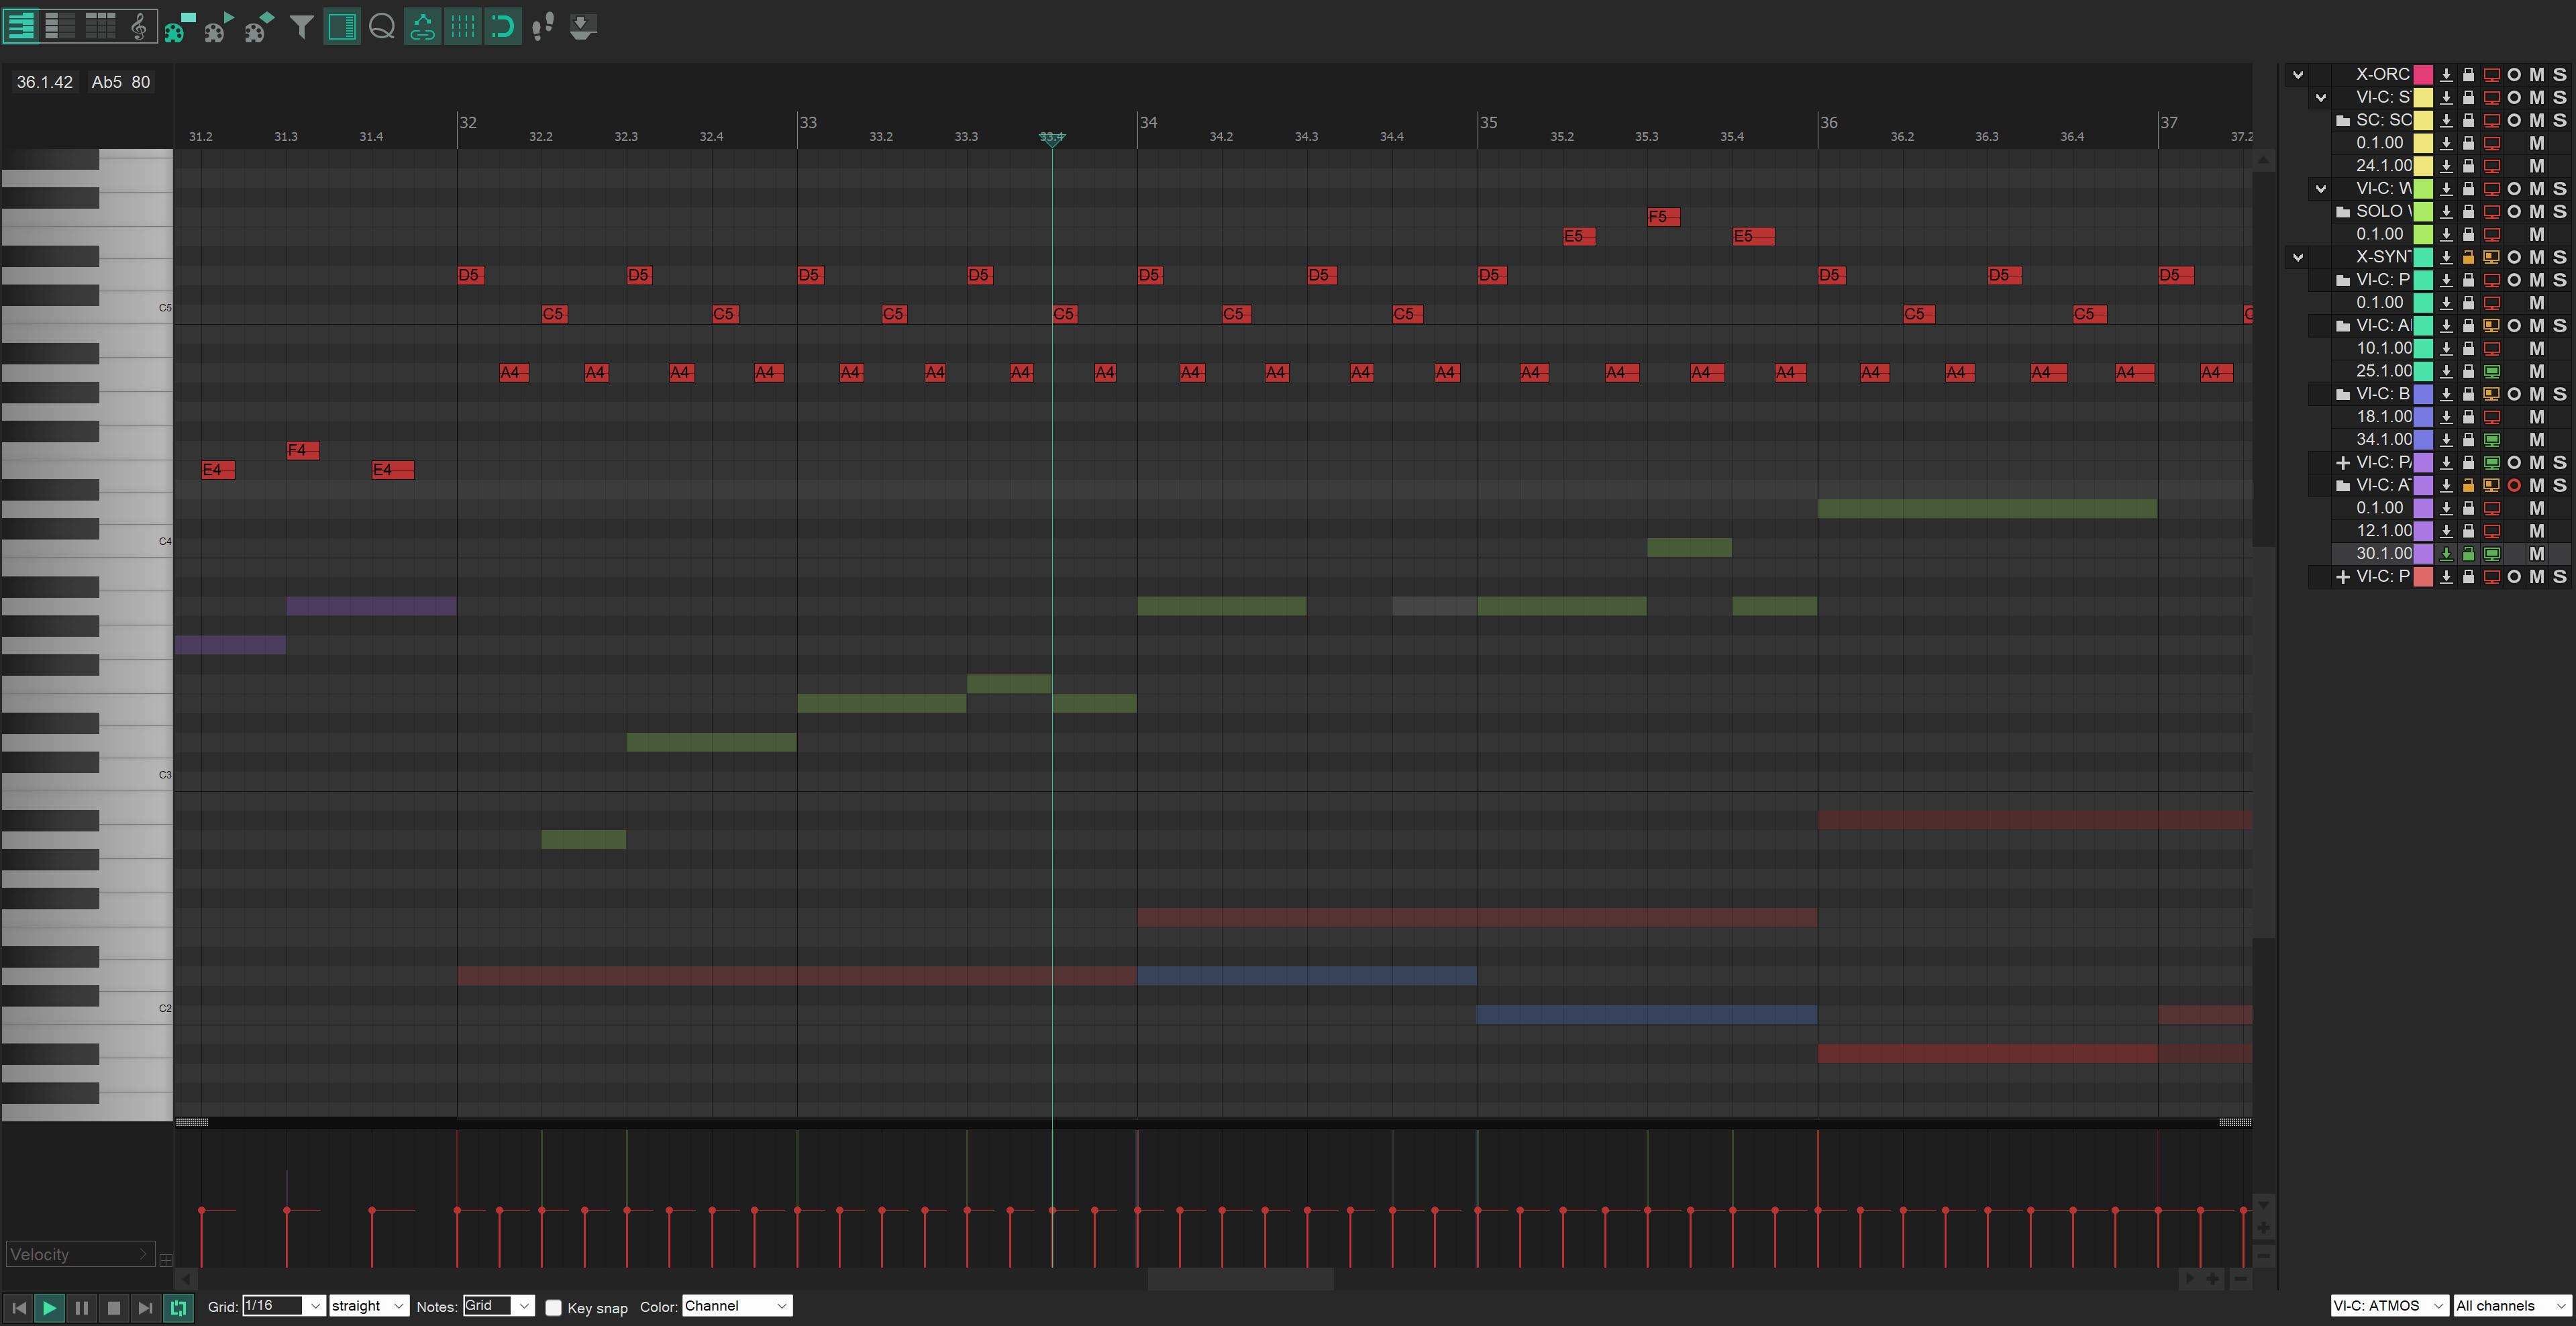The image size is (2576, 1326).
Task: Toggle visibility monitor on 34.1.00 item
Action: tap(2492, 440)
